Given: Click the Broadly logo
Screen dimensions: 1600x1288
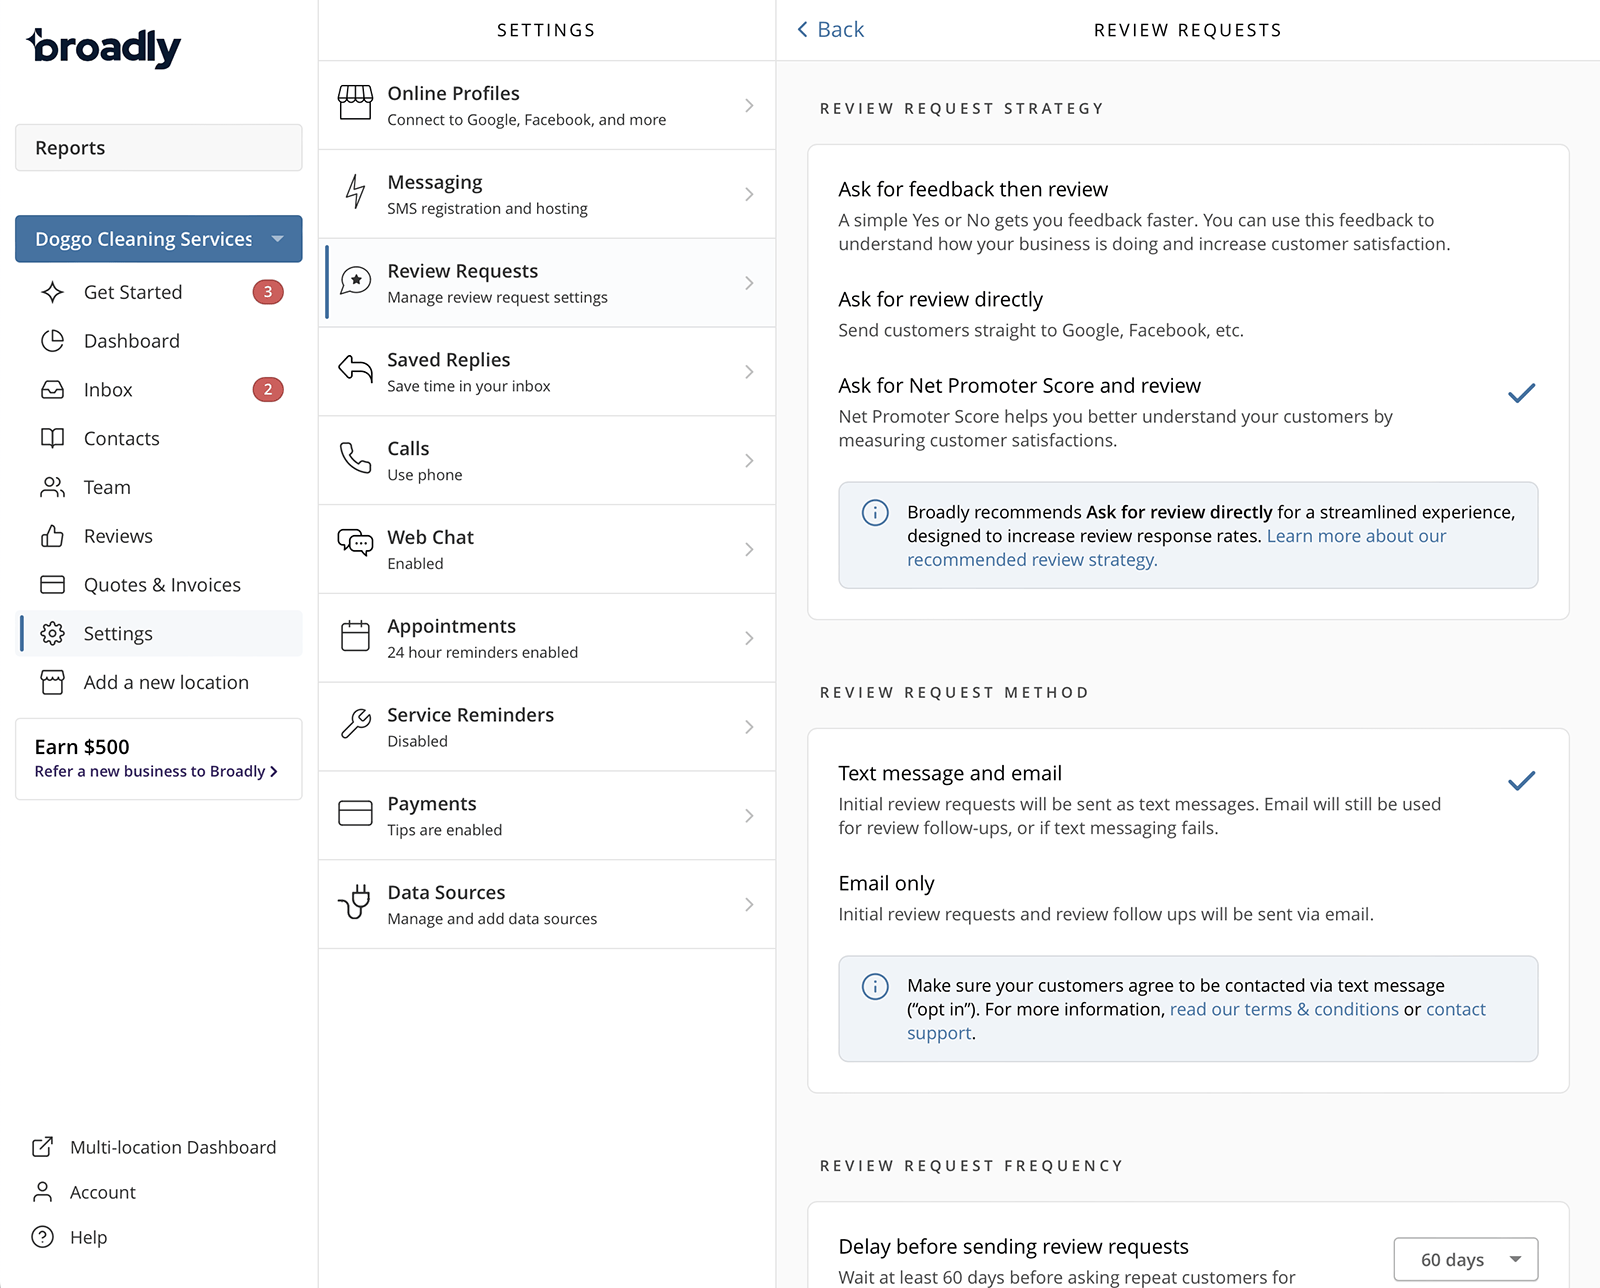Looking at the screenshot, I should pyautogui.click(x=104, y=47).
